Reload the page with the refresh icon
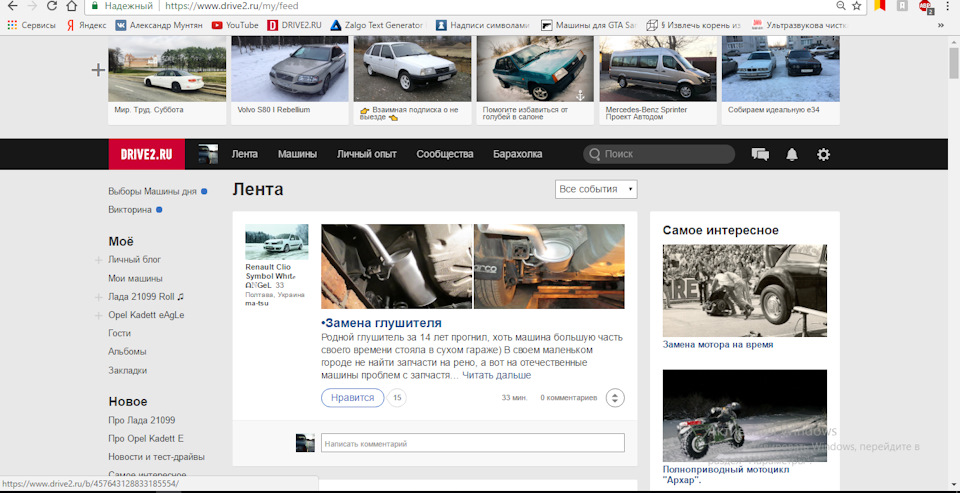The height and width of the screenshot is (493, 960). click(52, 6)
